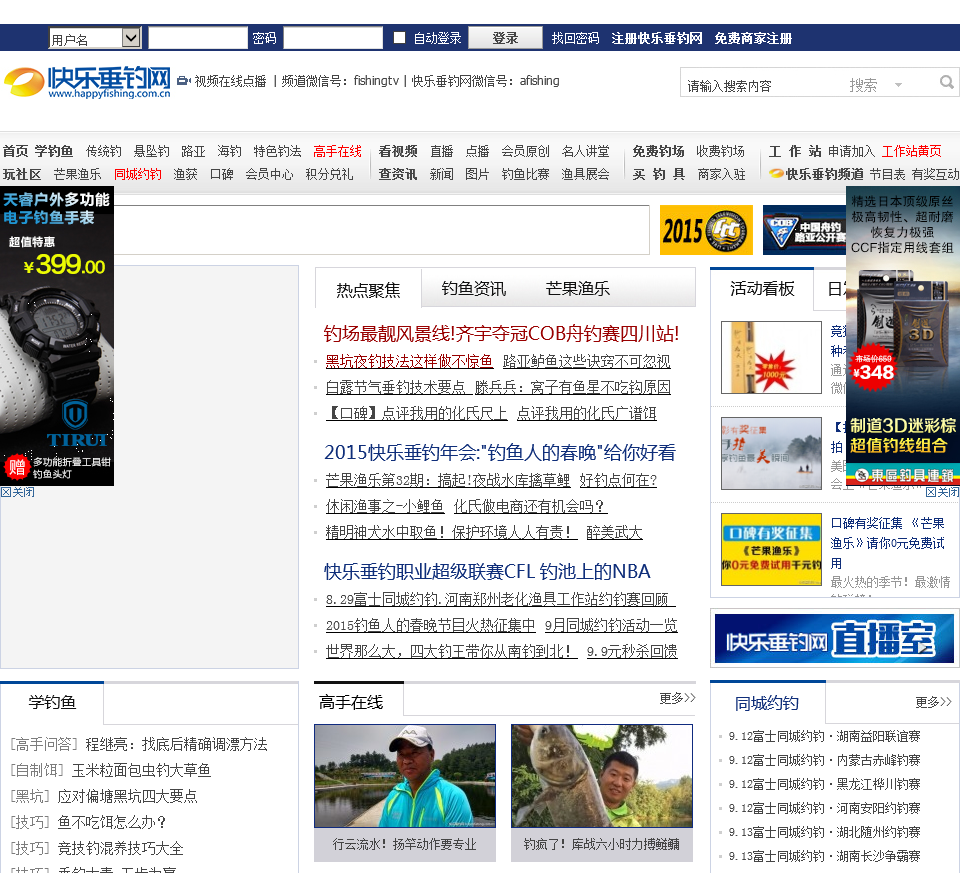Open 9月同城约钓活动一览 link

(x=611, y=624)
